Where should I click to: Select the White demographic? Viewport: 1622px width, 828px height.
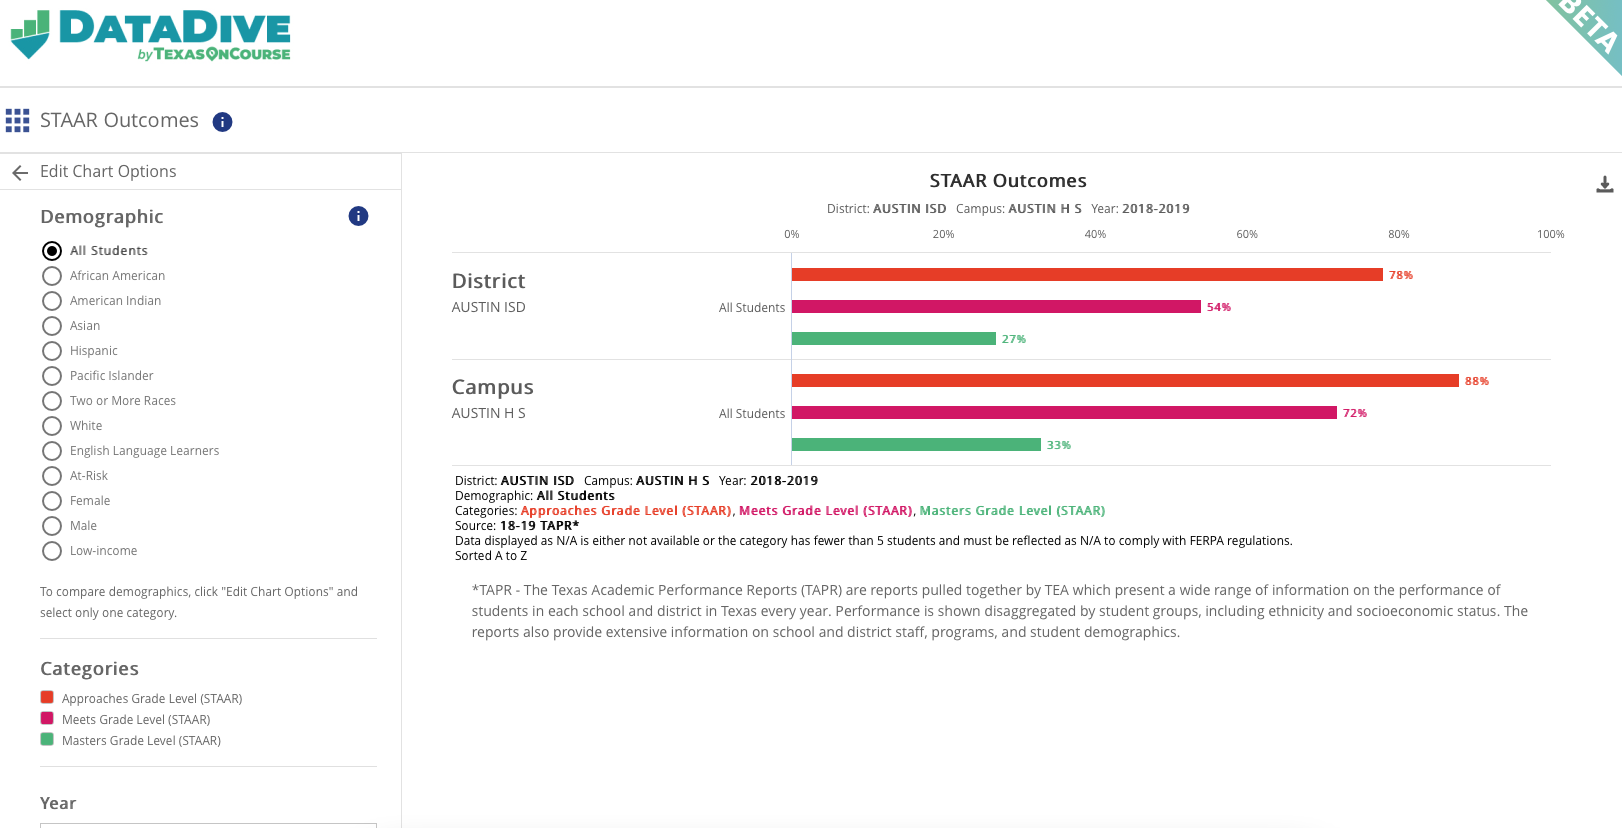pyautogui.click(x=52, y=426)
